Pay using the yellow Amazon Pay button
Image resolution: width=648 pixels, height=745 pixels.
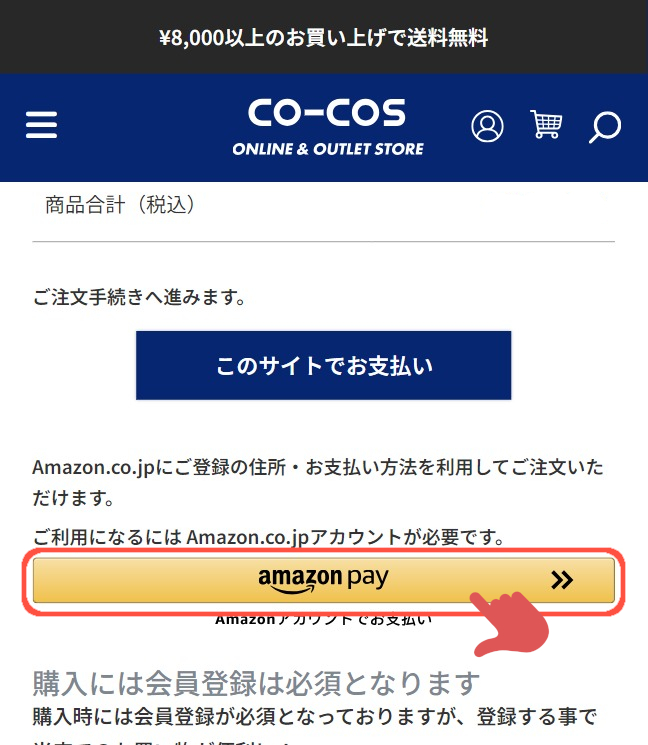point(324,580)
